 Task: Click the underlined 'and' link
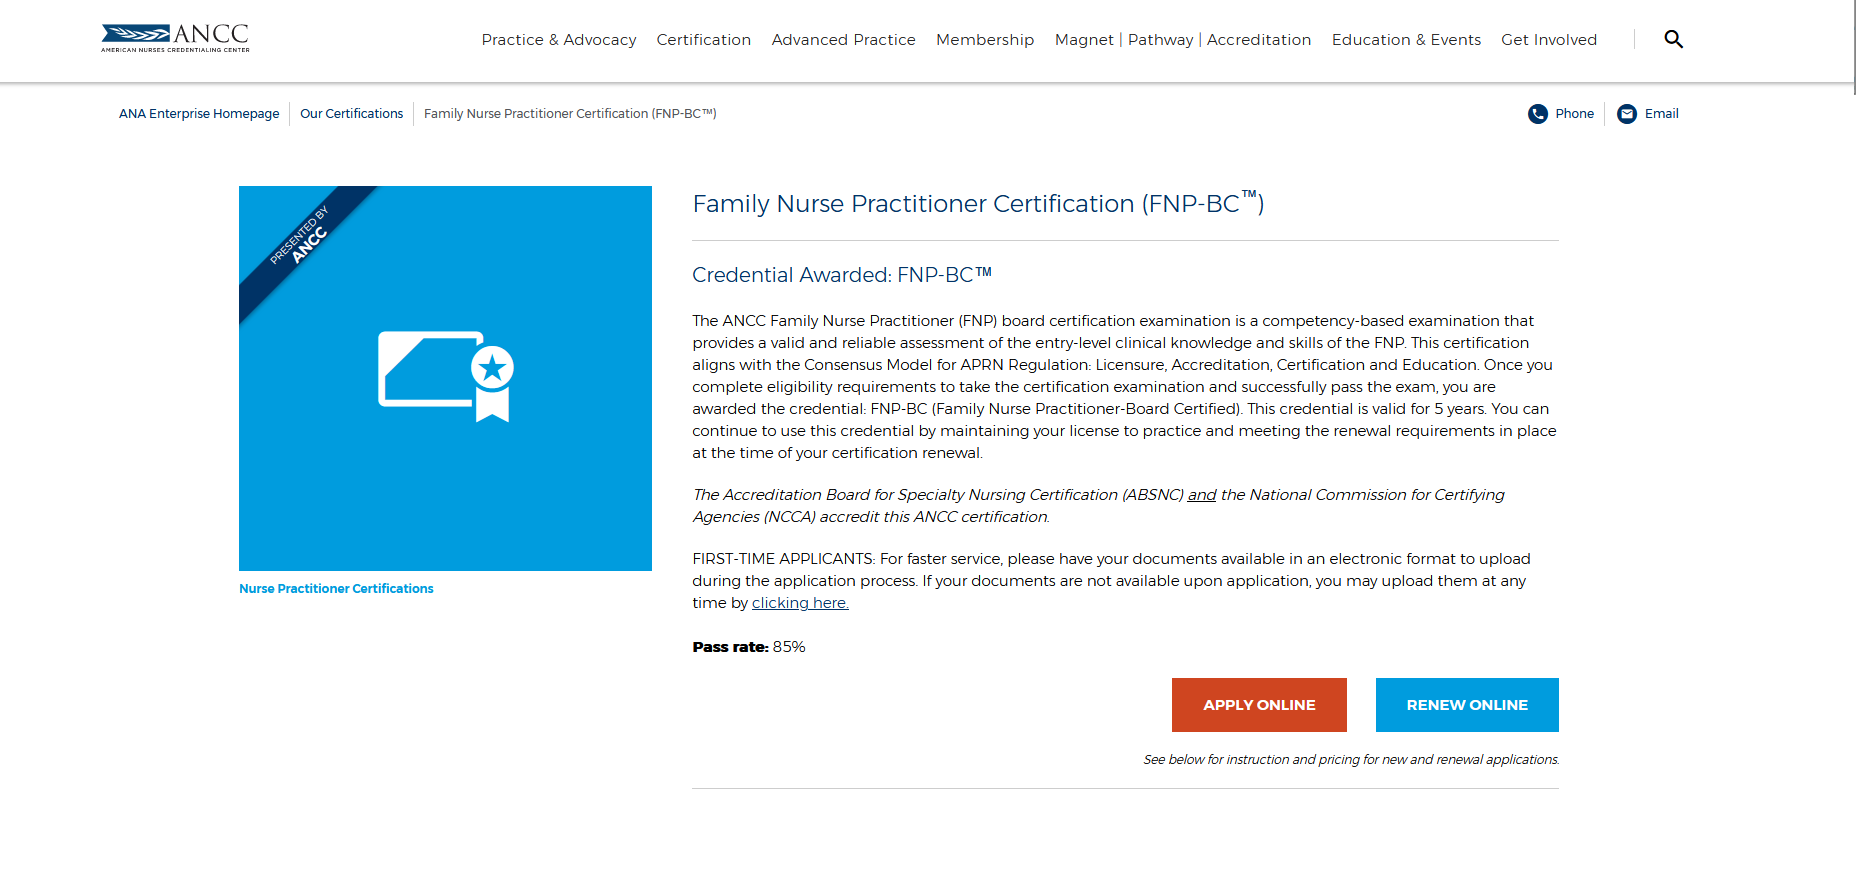tap(1202, 495)
